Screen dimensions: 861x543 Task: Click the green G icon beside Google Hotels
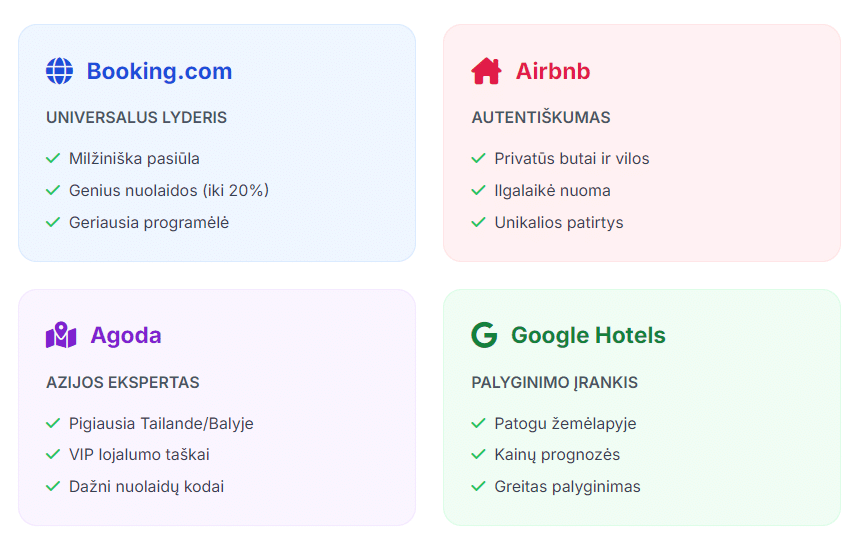click(484, 335)
